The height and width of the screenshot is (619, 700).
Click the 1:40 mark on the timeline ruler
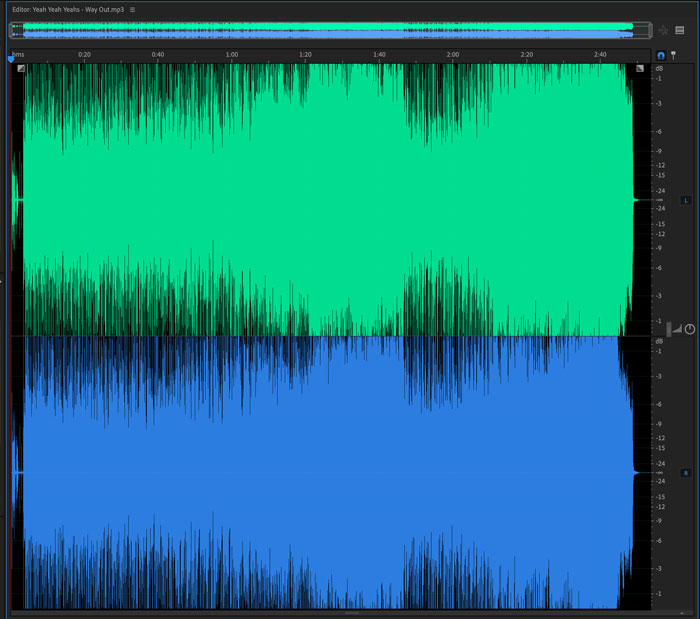379,54
